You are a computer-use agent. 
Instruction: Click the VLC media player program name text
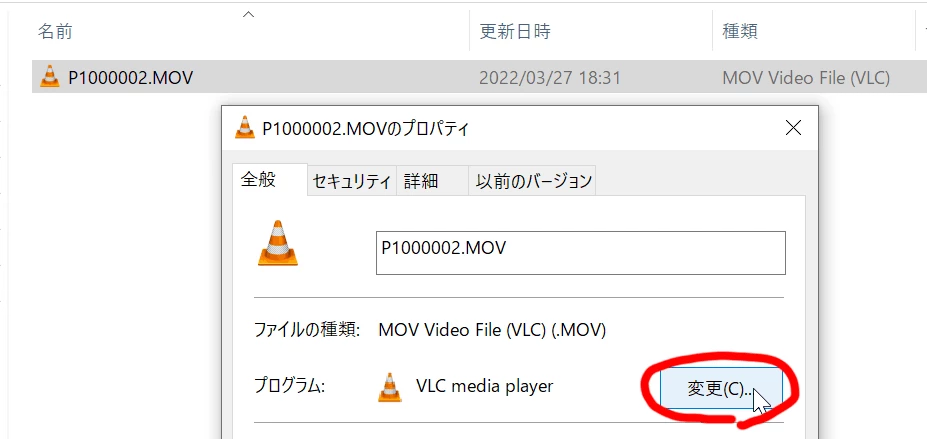pyautogui.click(x=485, y=386)
